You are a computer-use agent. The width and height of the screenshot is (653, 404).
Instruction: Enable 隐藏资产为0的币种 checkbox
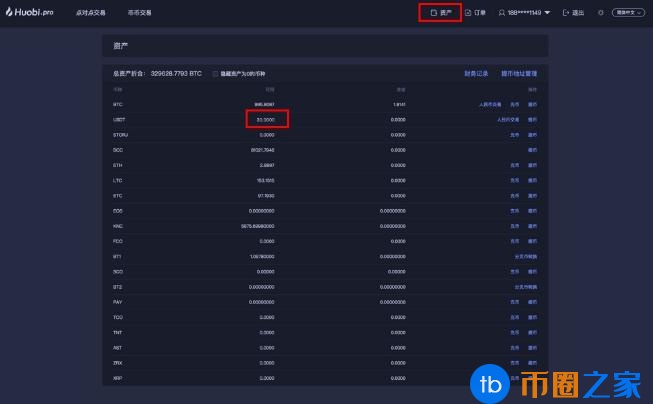coord(215,74)
